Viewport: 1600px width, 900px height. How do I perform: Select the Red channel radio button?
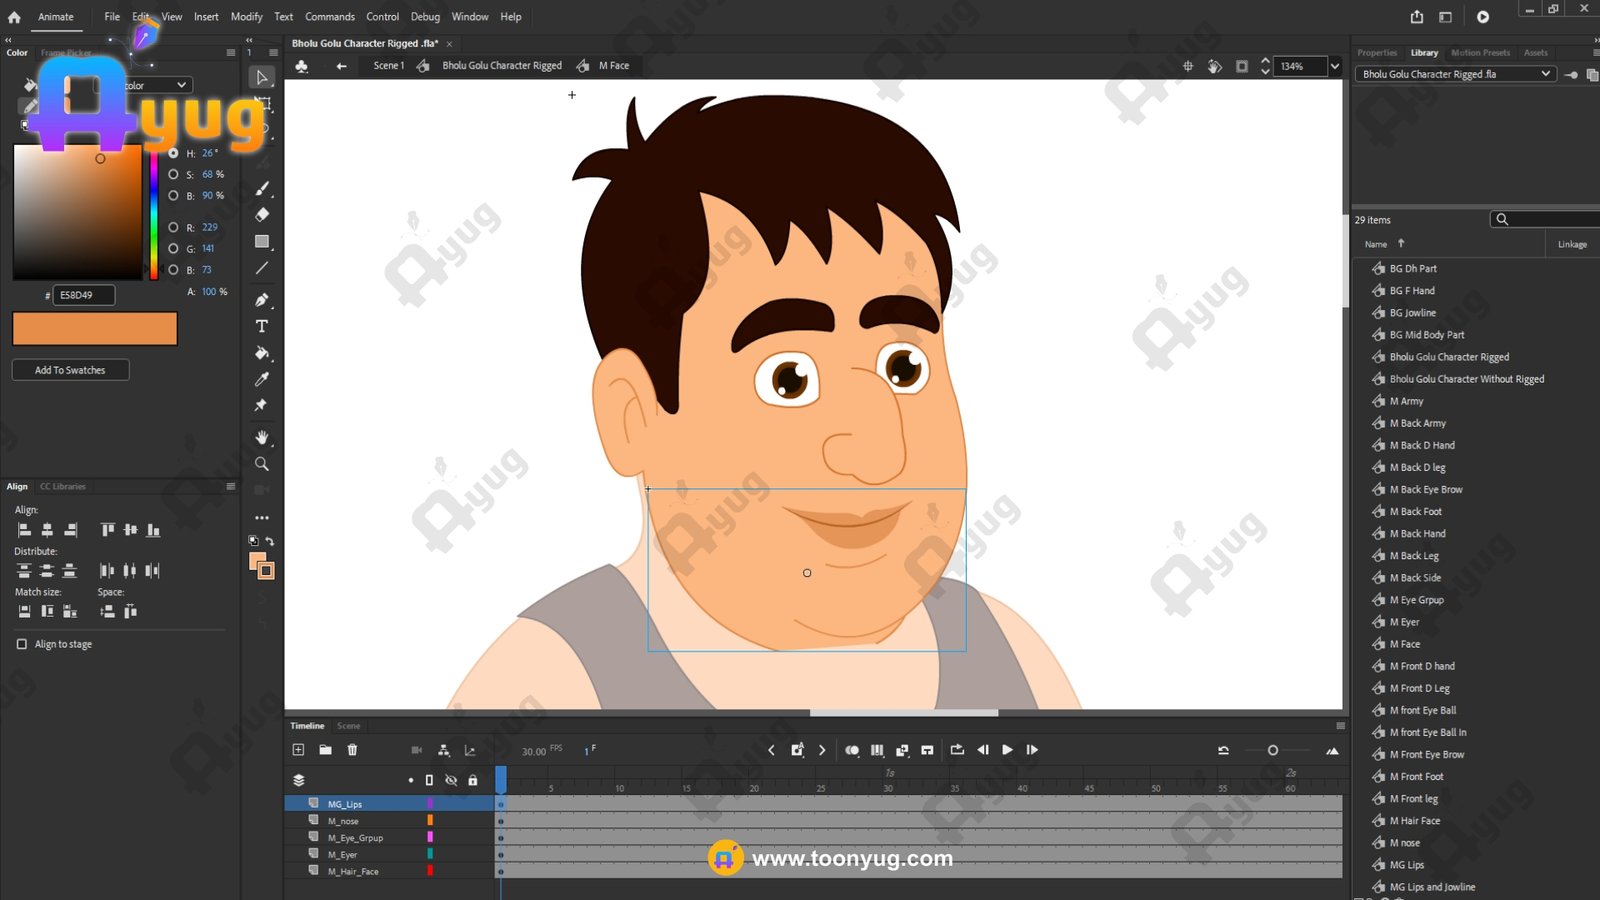pos(173,227)
